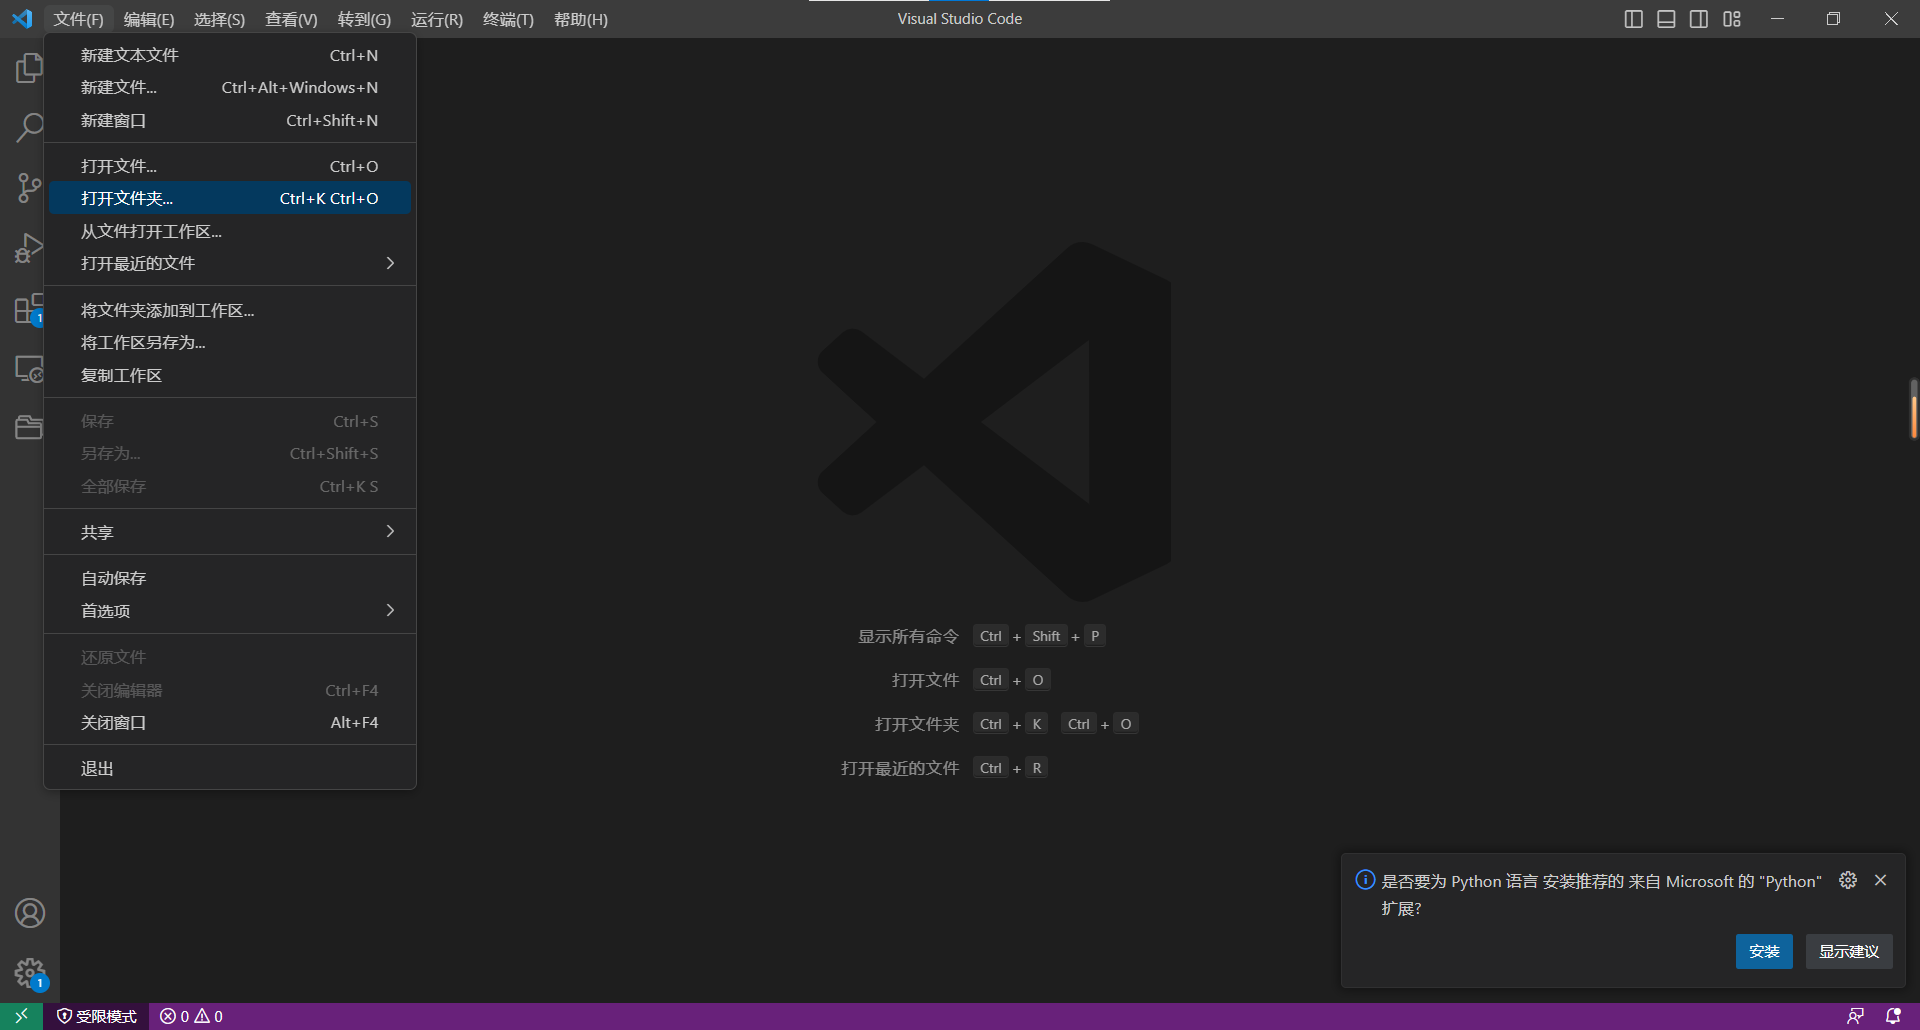The height and width of the screenshot is (1030, 1920).
Task: Click the feedback icon in status bar
Action: point(1855,1016)
